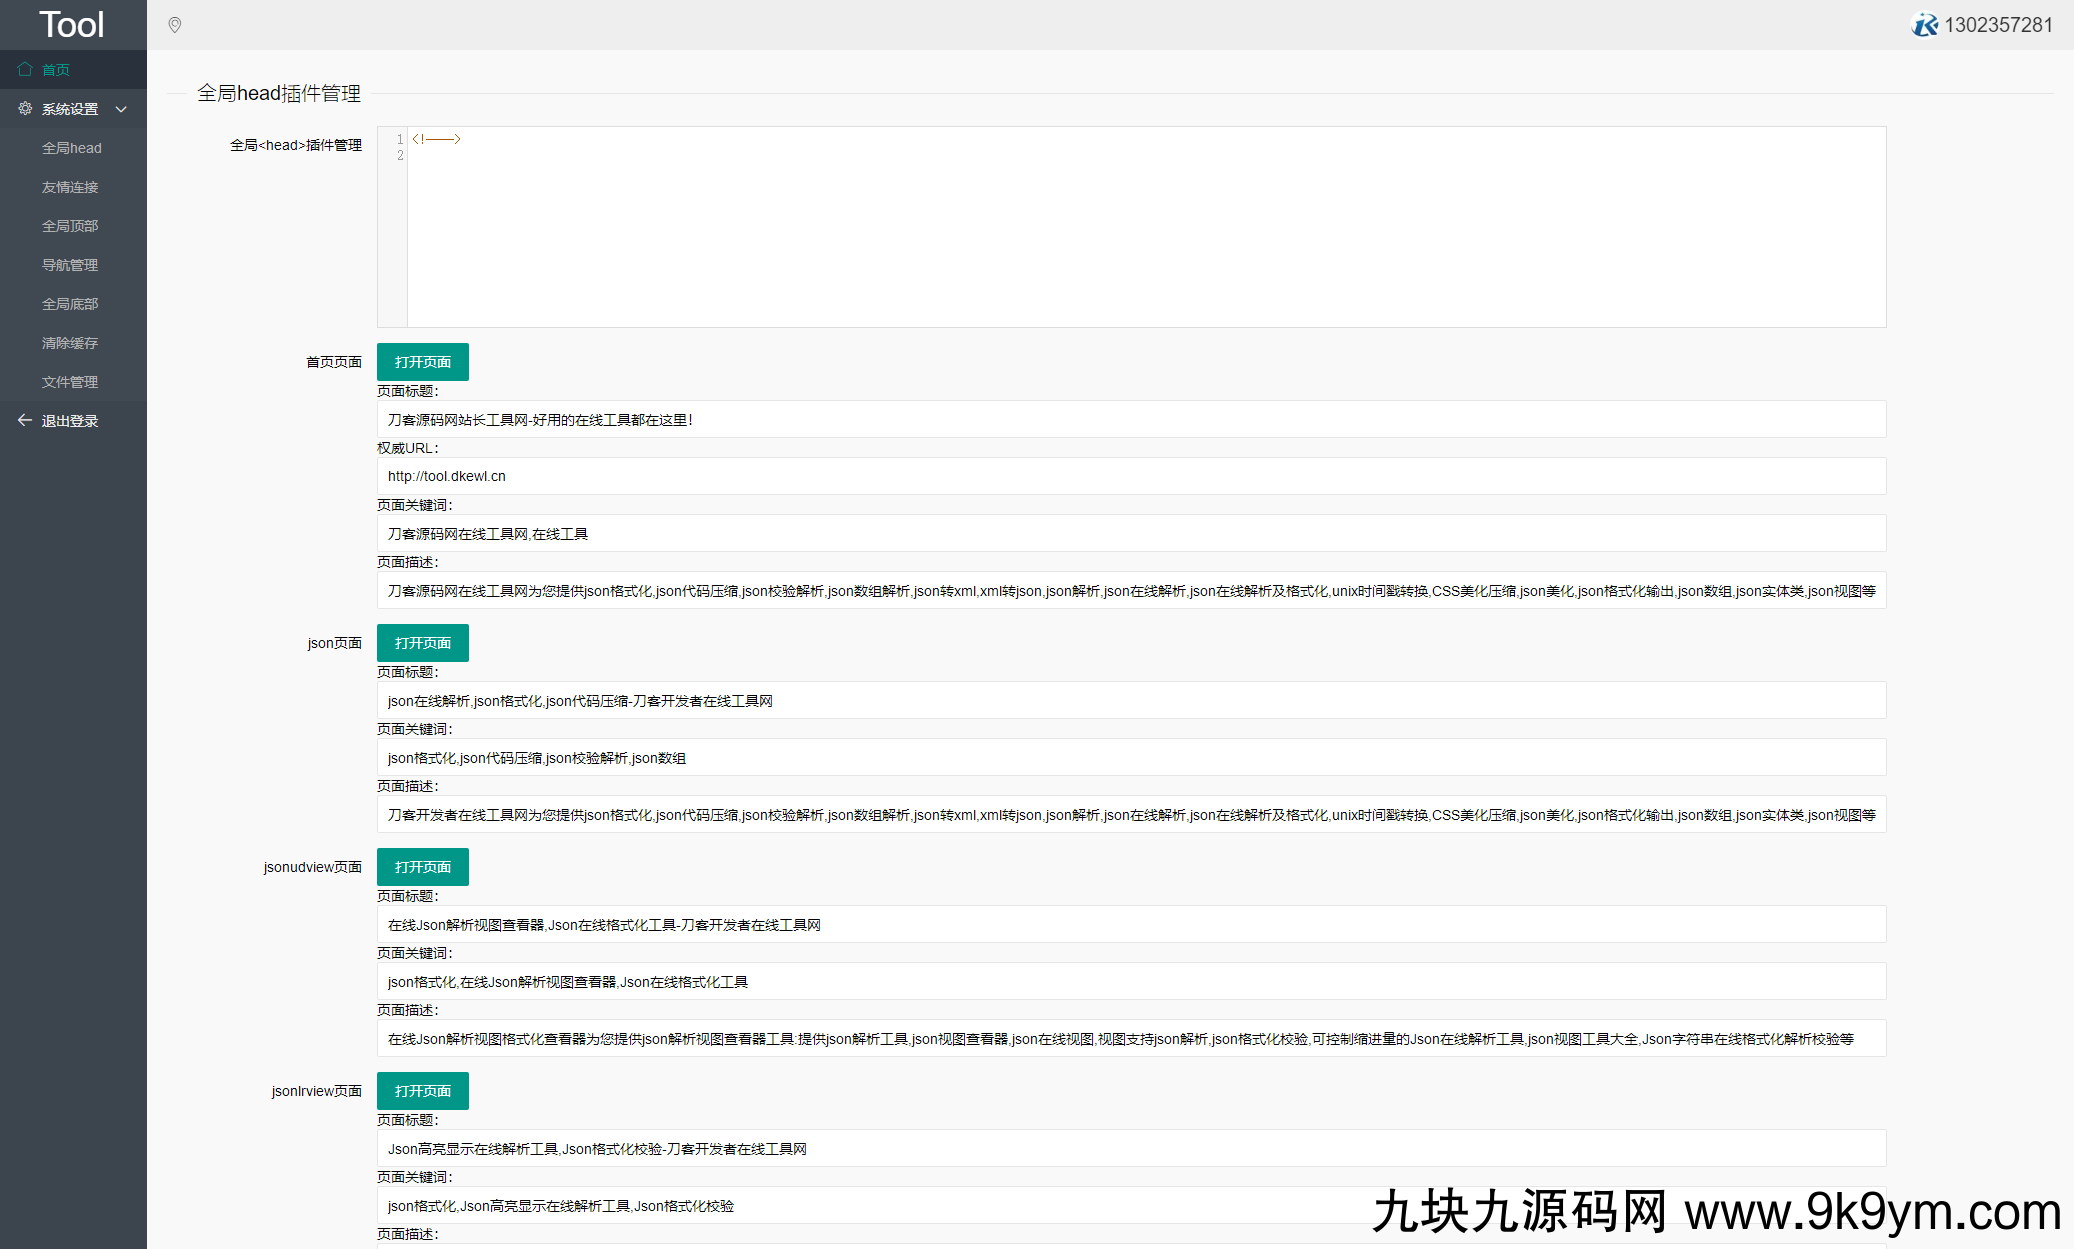Screen dimensions: 2074x1249
Task: Click 打开页面 button for jsonudview页面
Action: point(422,867)
